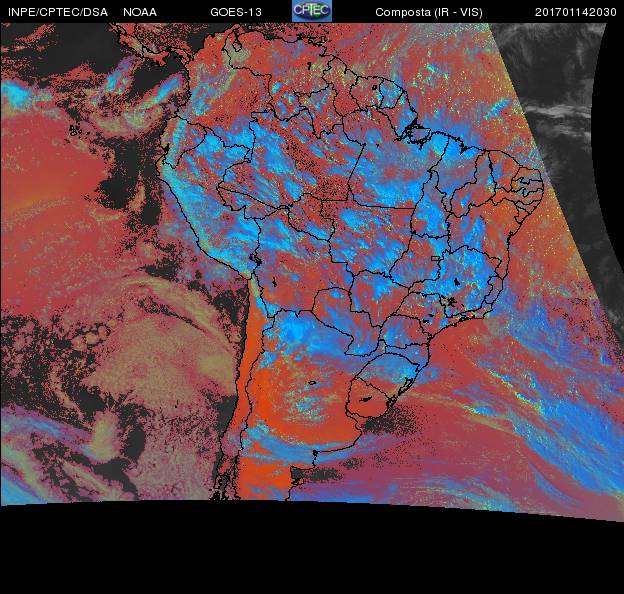
Task: Click the "NOAA" label in the header
Action: tap(140, 12)
